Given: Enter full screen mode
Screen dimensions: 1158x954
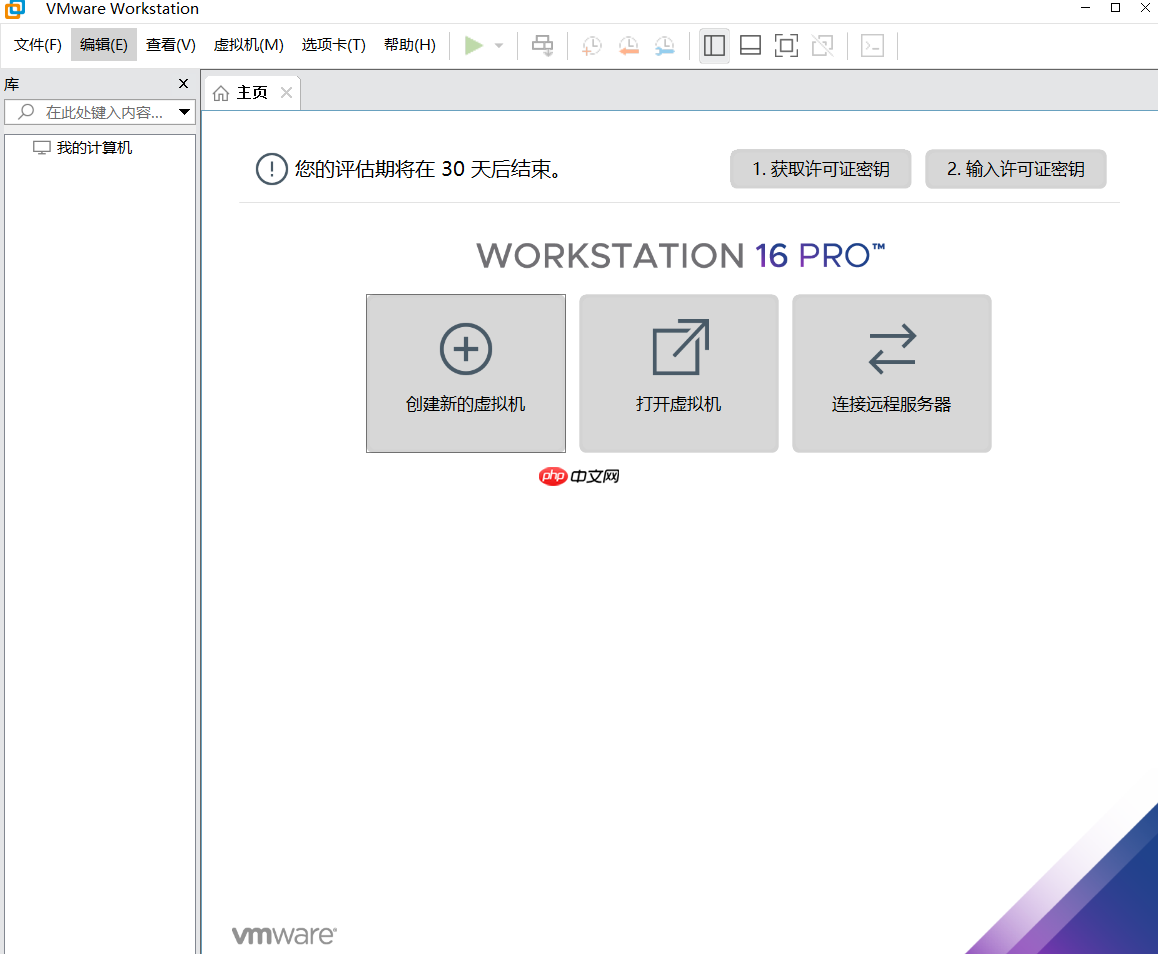Looking at the screenshot, I should [x=785, y=45].
